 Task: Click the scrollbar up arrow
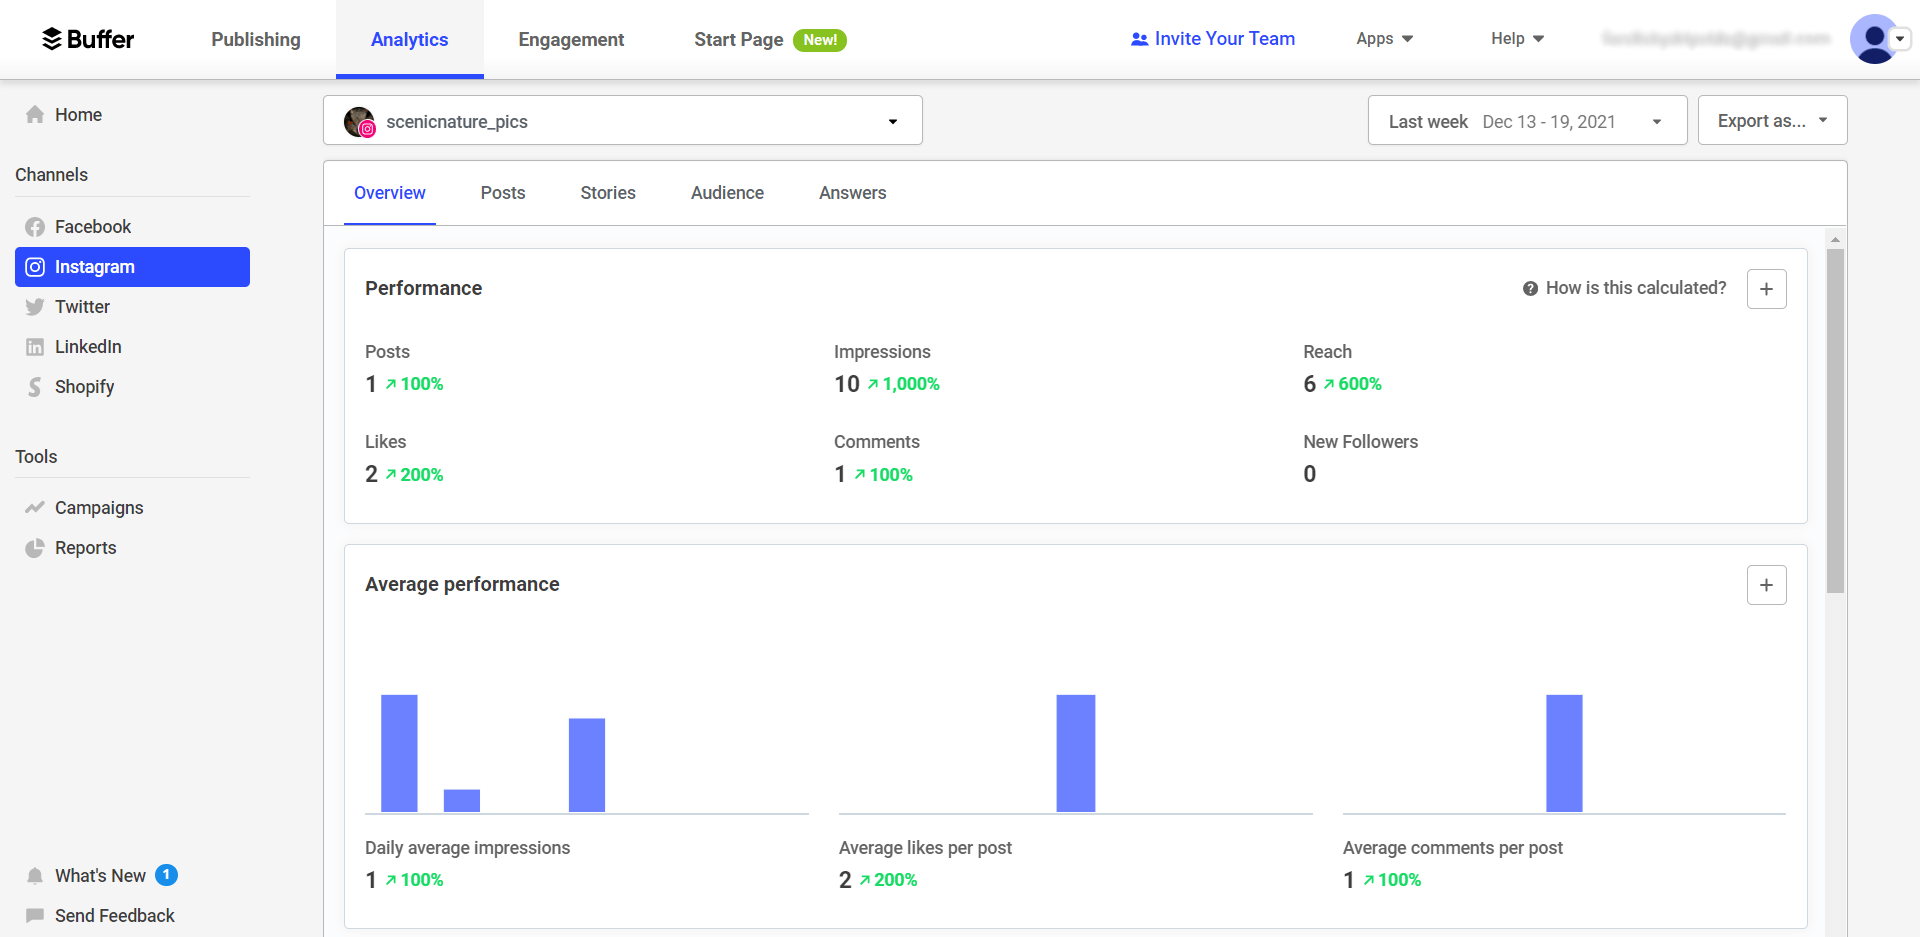click(x=1835, y=240)
